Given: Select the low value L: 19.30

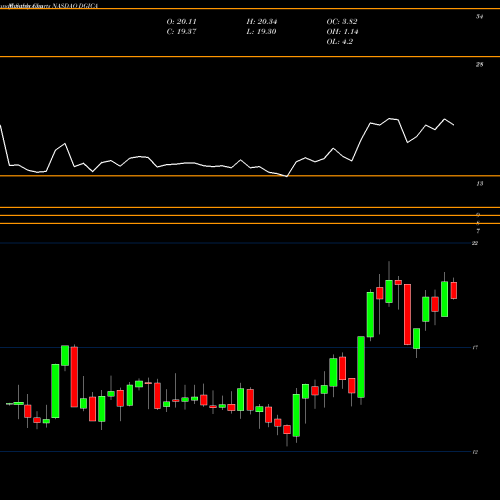Looking at the screenshot, I should (261, 32).
